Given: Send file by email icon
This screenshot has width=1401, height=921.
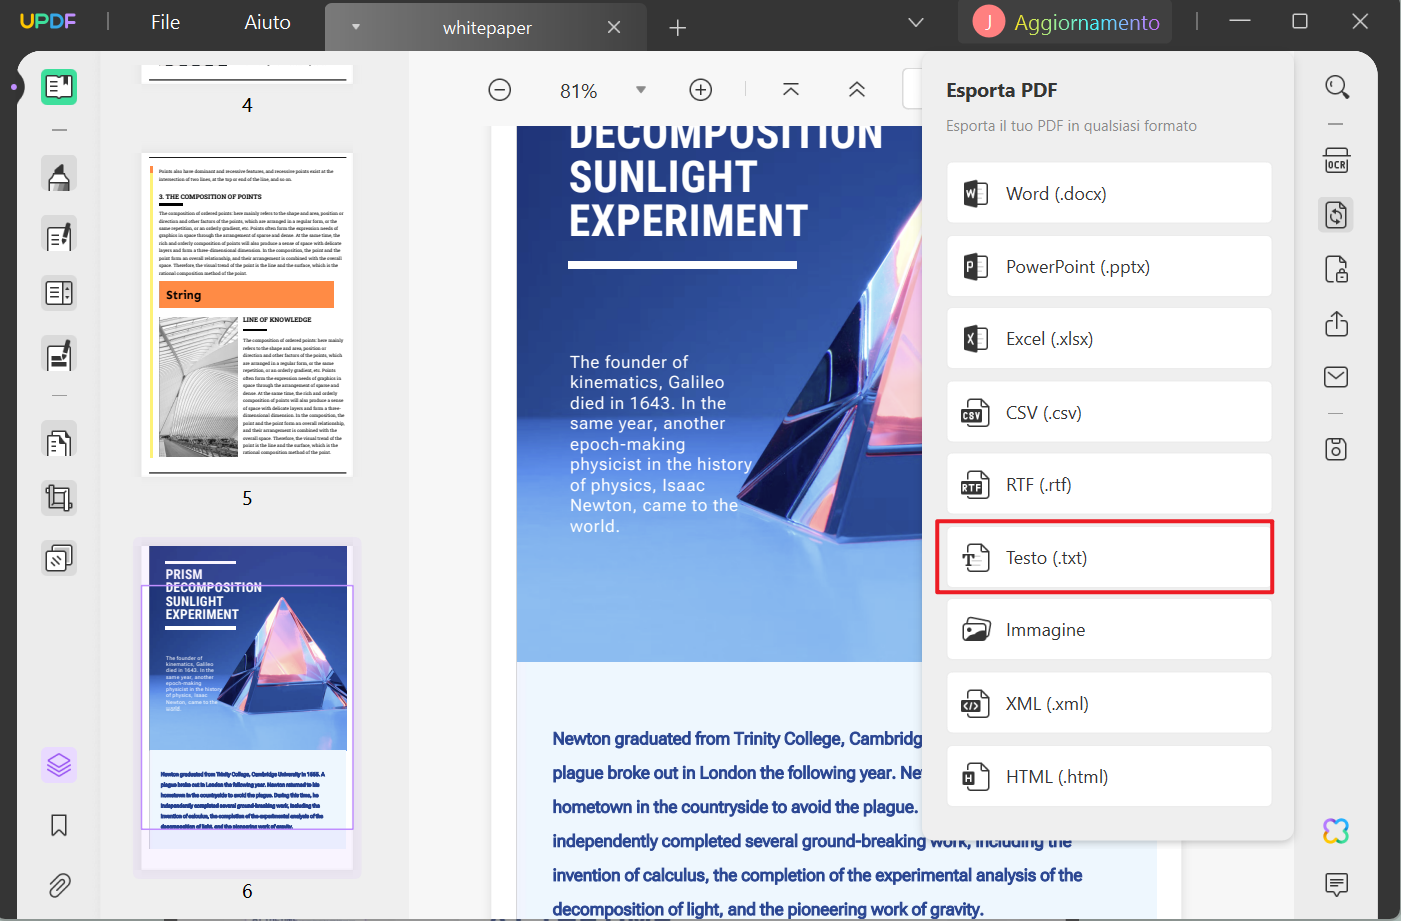Looking at the screenshot, I should coord(1337,377).
